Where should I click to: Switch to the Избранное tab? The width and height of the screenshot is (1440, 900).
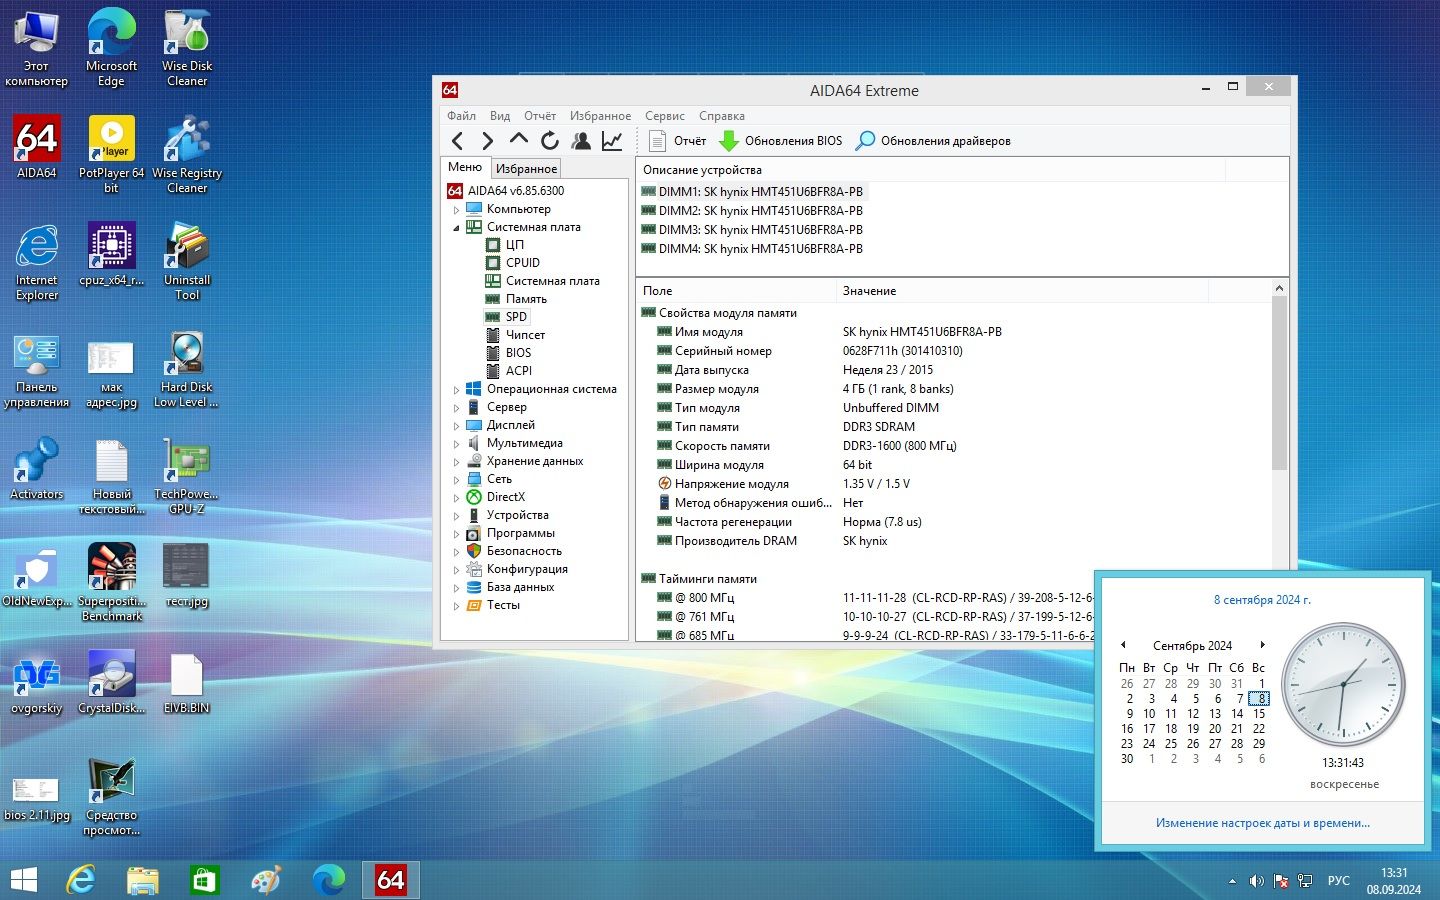(526, 169)
